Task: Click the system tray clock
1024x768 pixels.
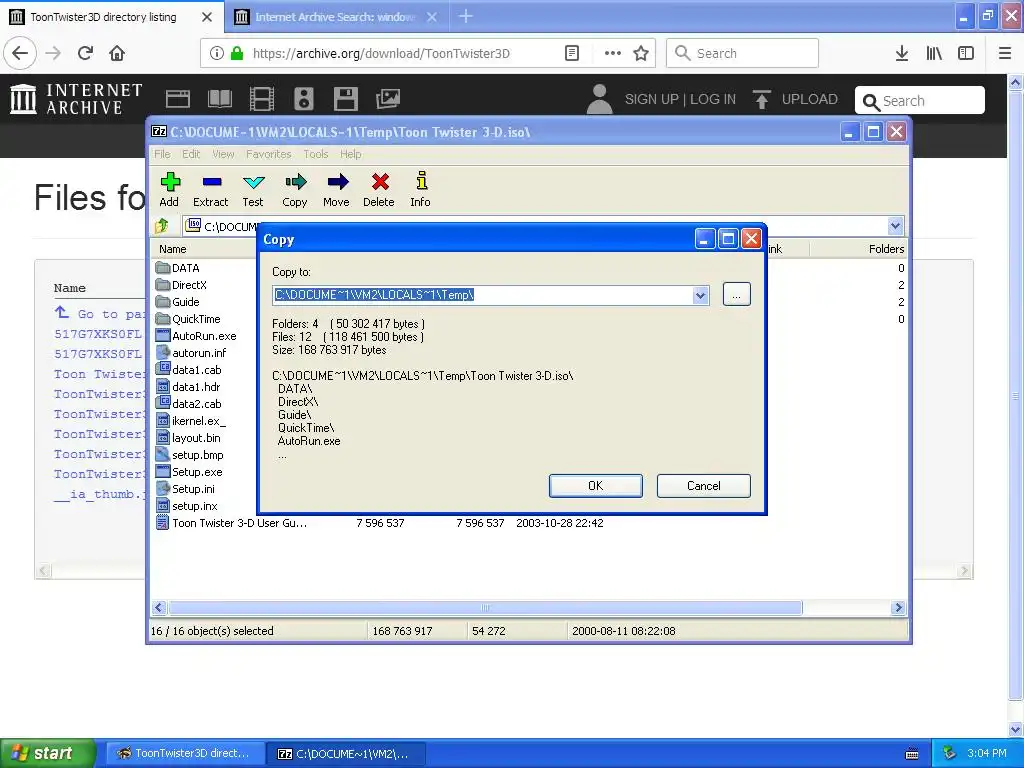Action: click(986, 753)
